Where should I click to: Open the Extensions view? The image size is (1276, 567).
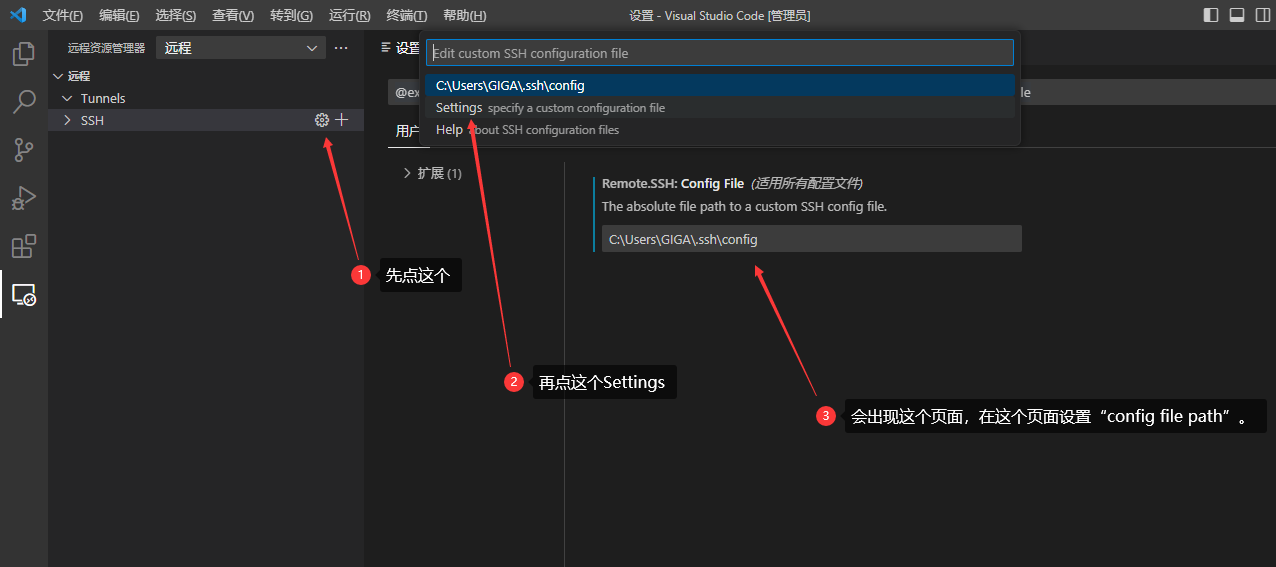[x=24, y=246]
